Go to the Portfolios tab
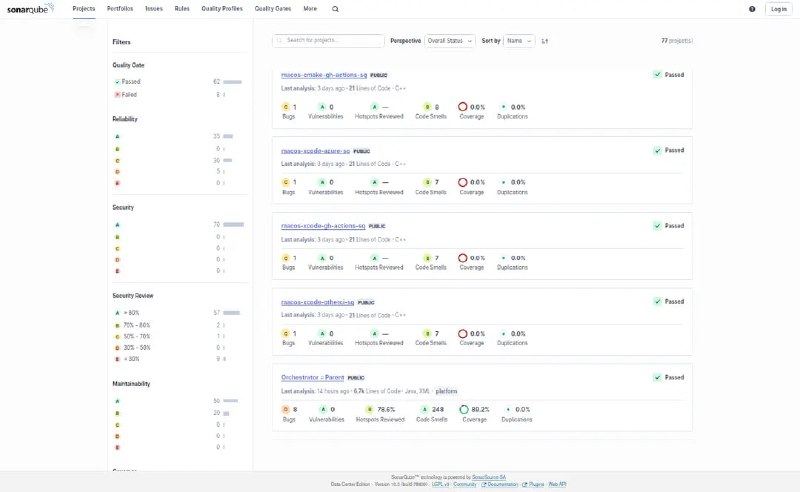This screenshot has height=492, width=800. click(x=120, y=9)
